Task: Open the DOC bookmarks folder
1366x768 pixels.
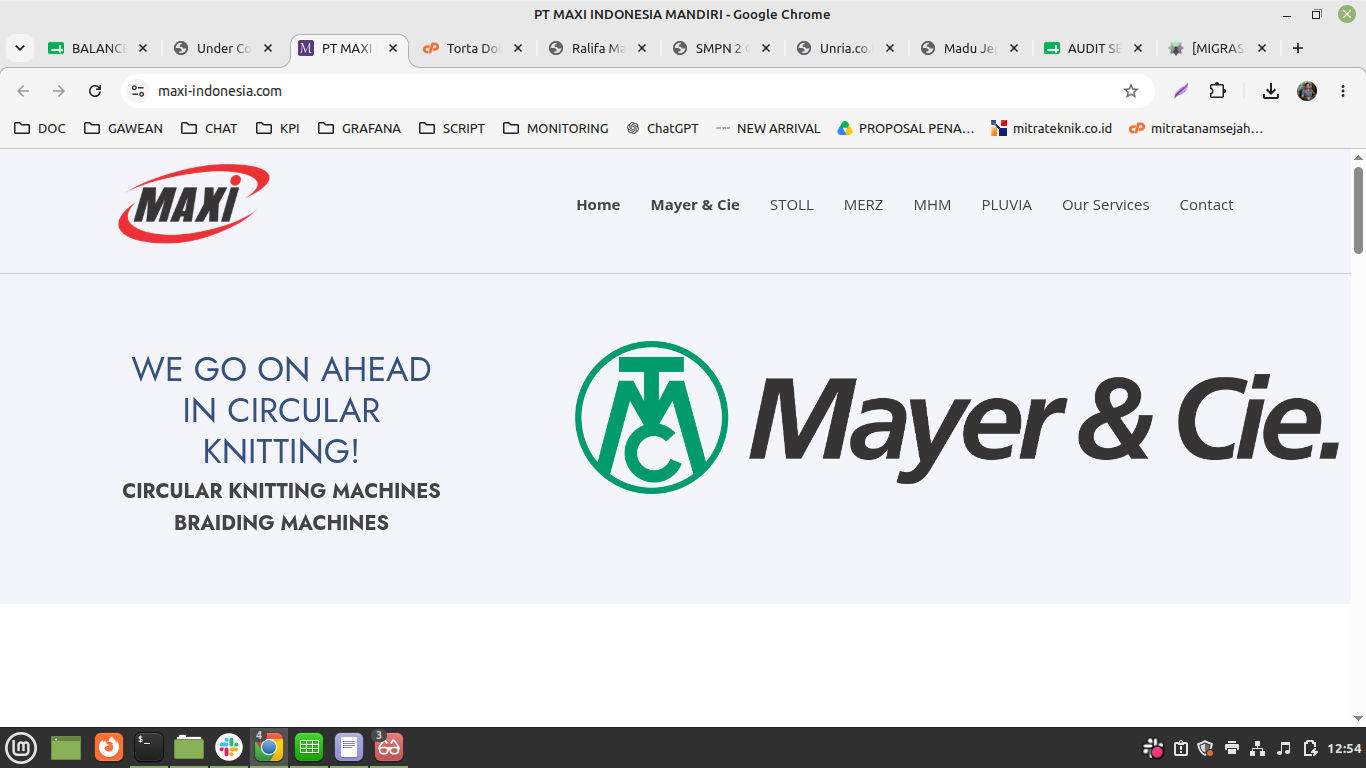Action: coord(39,128)
